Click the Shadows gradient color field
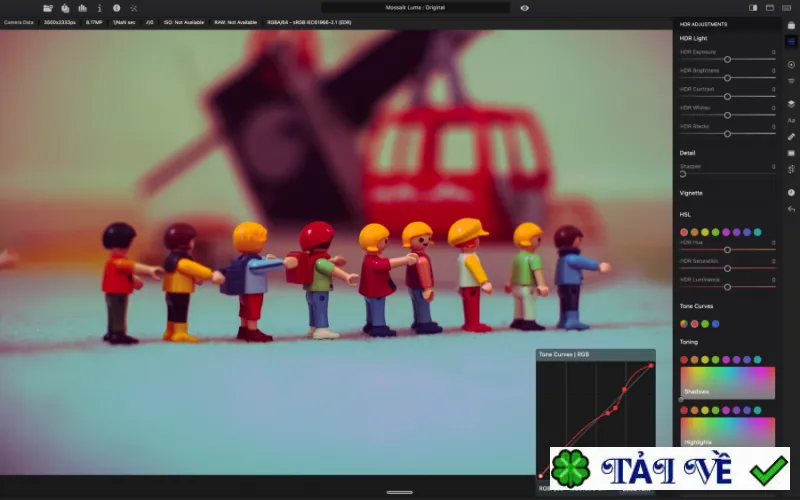The image size is (800, 500). [x=728, y=383]
